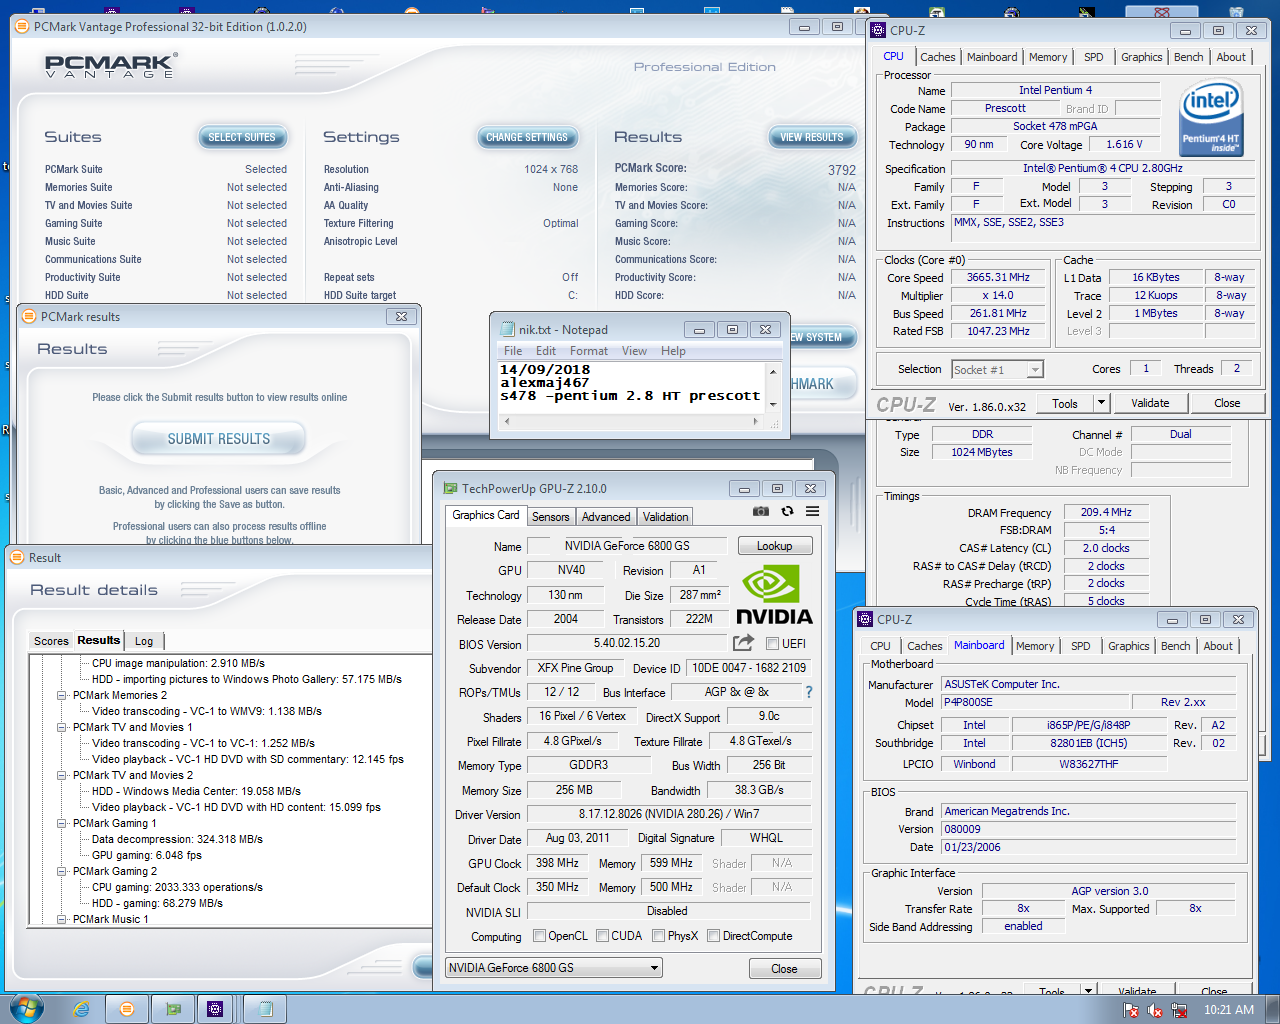The width and height of the screenshot is (1280, 1024).
Task: Click the BIOS export share icon in GPU-Z
Action: click(743, 643)
